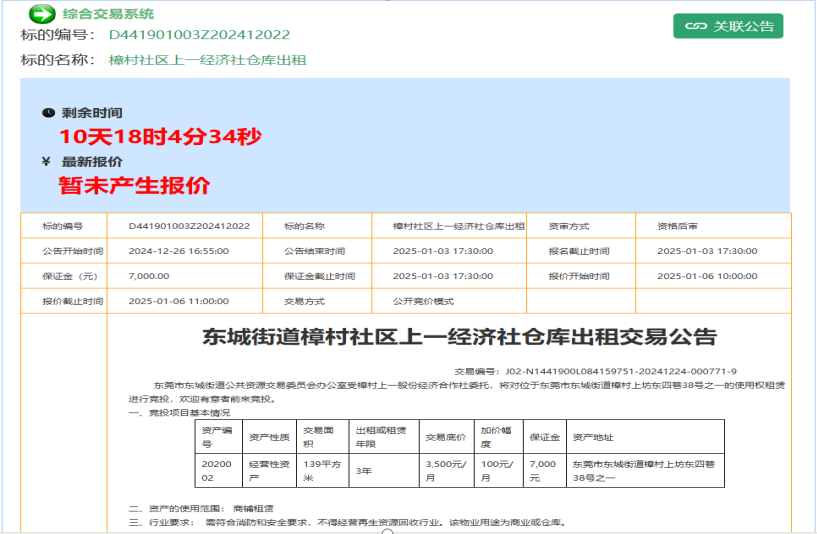Click the 100元/月 increment cell
The height and width of the screenshot is (534, 817).
tap(499, 471)
